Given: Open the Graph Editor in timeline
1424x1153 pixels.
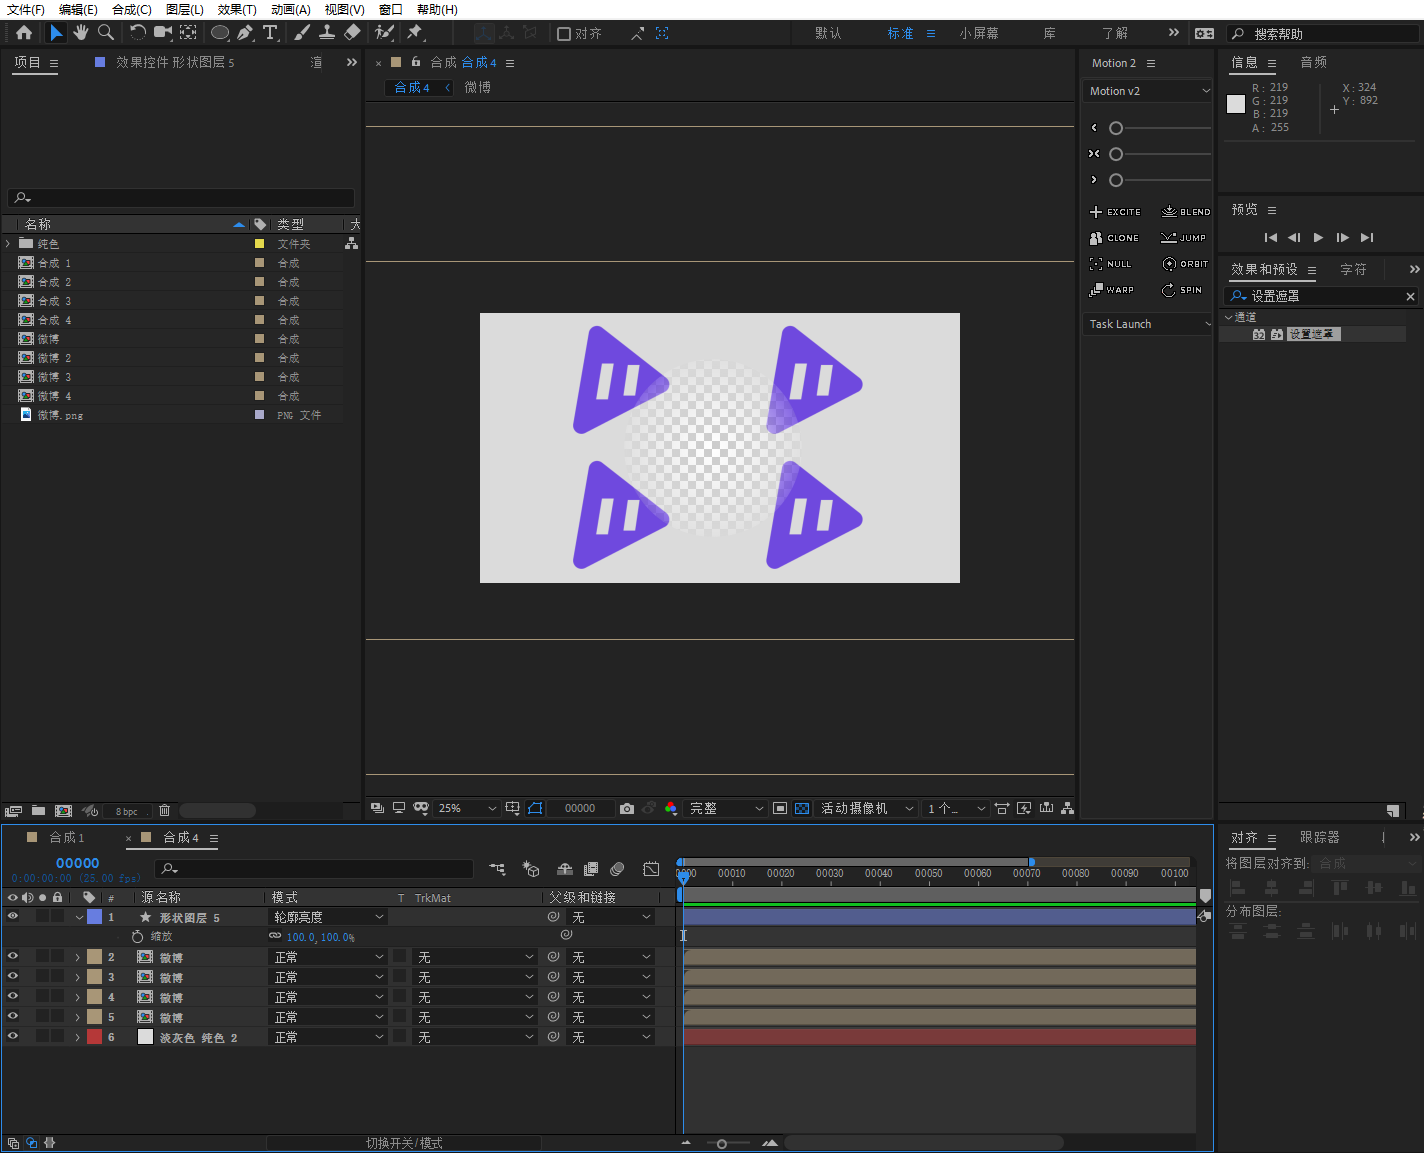Looking at the screenshot, I should 651,869.
